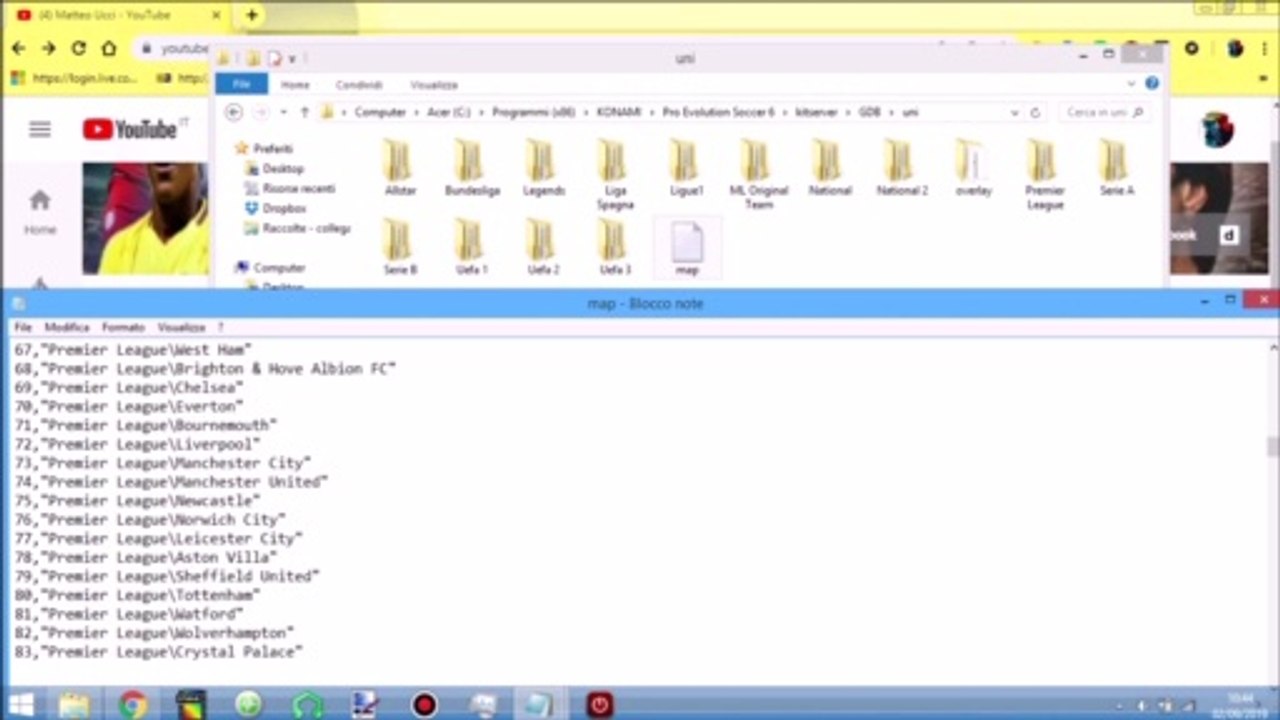Select Preferiti in navigation pane

[x=272, y=148]
